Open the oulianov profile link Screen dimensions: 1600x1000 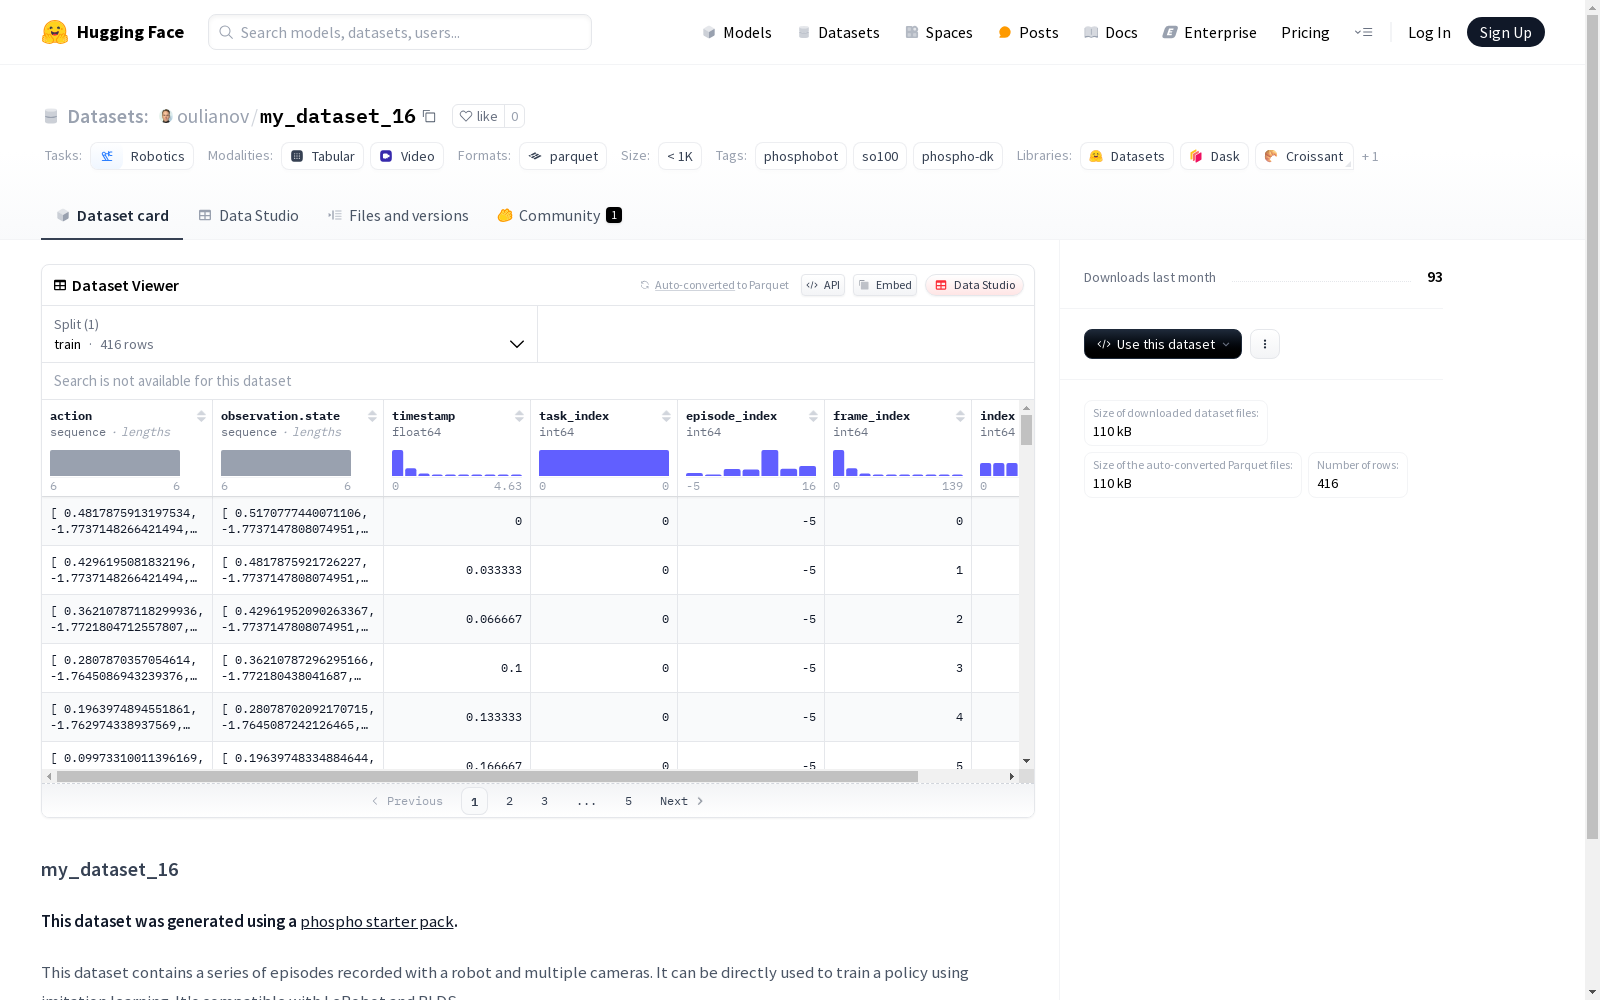(213, 116)
